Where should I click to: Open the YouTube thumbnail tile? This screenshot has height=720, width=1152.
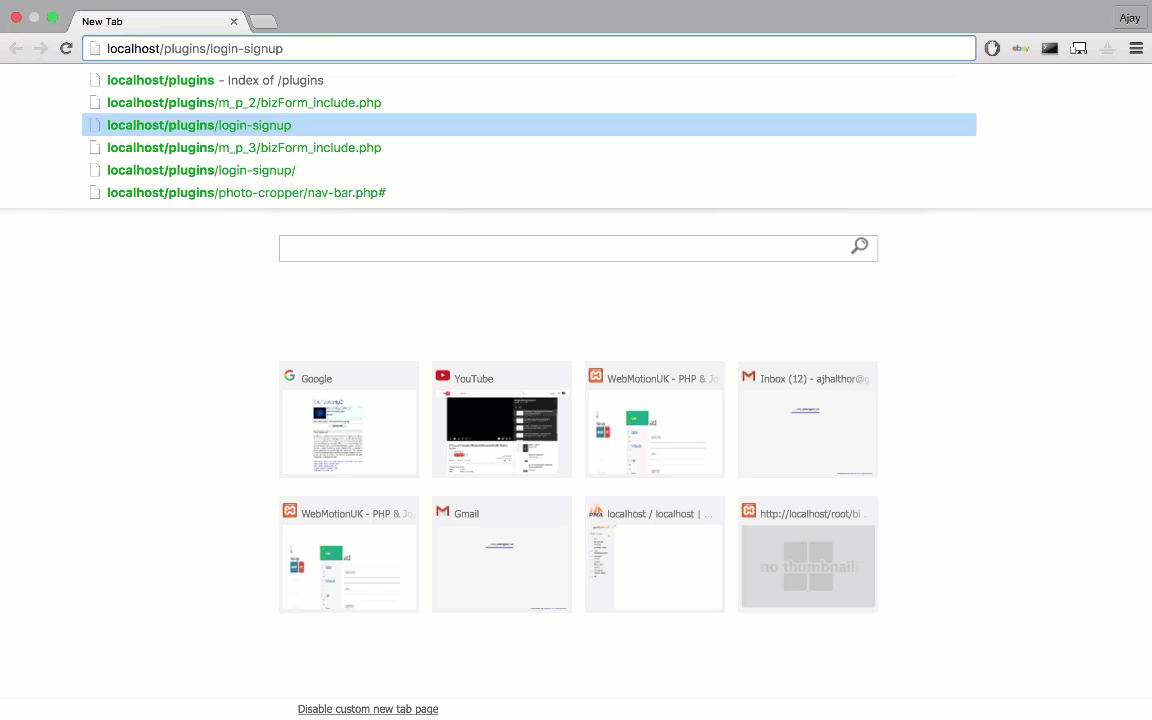[x=501, y=420]
